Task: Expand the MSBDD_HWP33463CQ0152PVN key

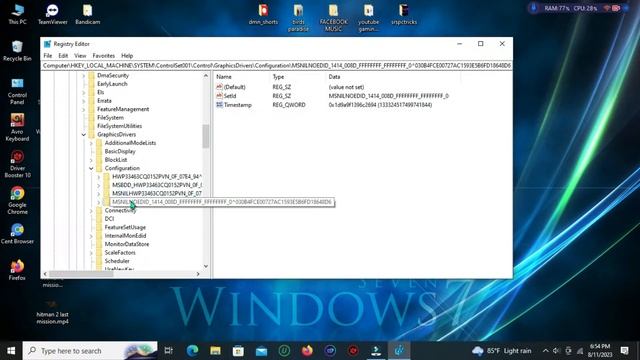Action: 99,185
